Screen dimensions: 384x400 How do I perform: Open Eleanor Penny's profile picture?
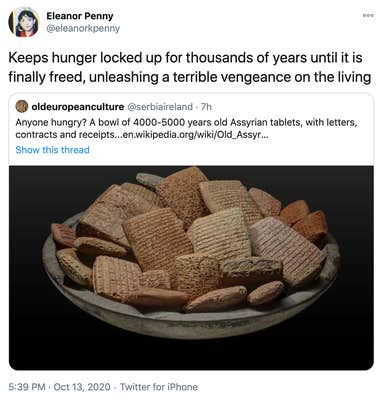(x=23, y=22)
